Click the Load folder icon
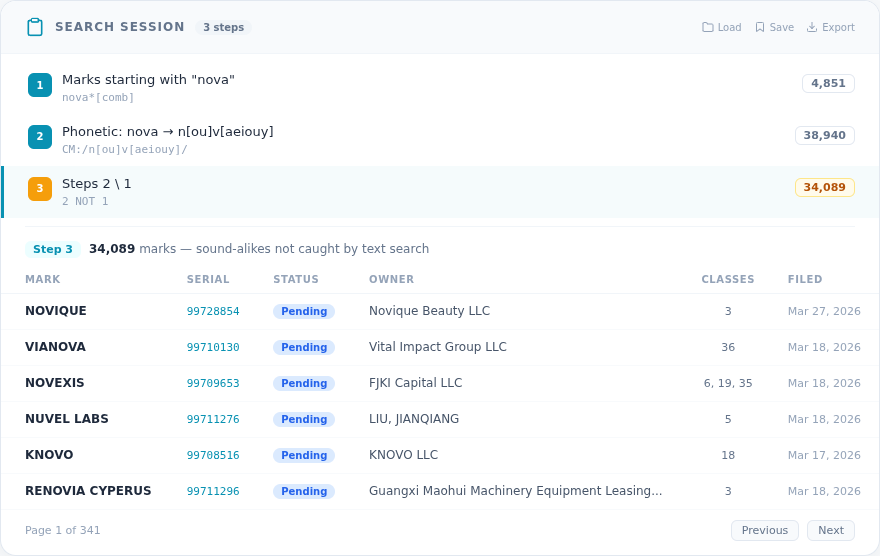Viewport: 880px width, 556px height. [x=708, y=28]
